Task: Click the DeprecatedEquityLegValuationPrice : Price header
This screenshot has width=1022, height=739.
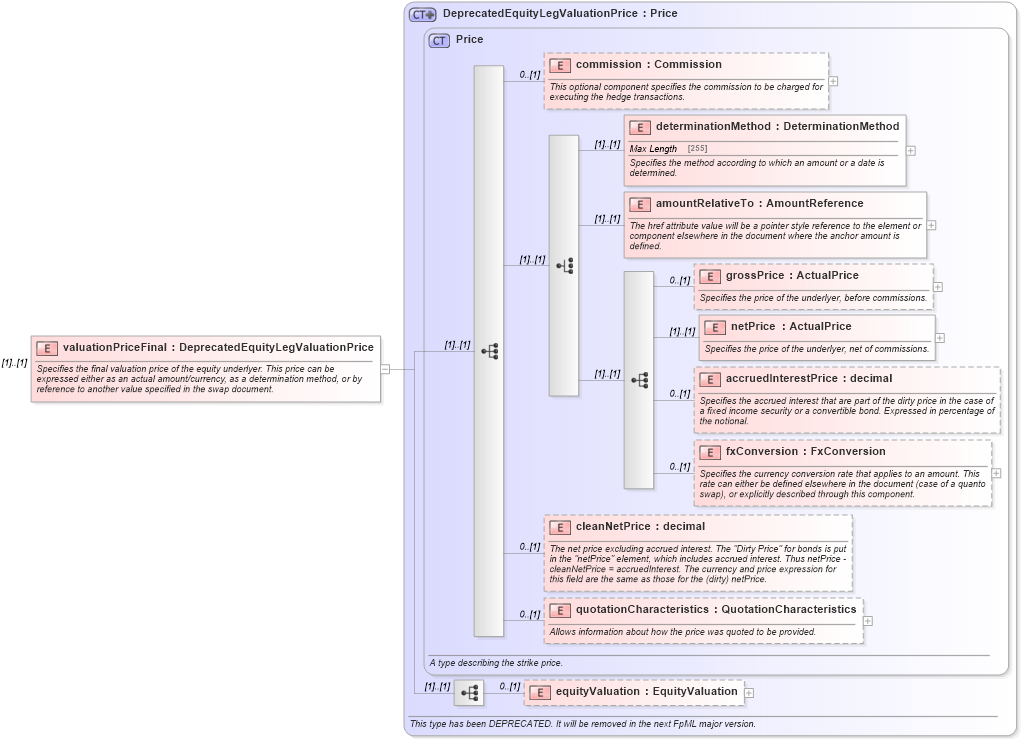Action: (x=560, y=14)
